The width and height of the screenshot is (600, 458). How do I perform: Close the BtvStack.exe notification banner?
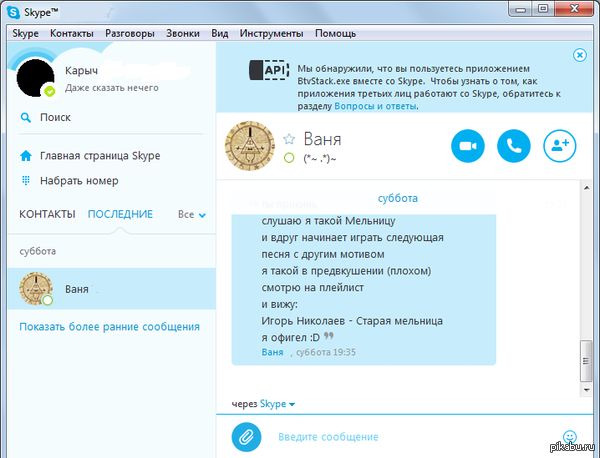click(580, 55)
